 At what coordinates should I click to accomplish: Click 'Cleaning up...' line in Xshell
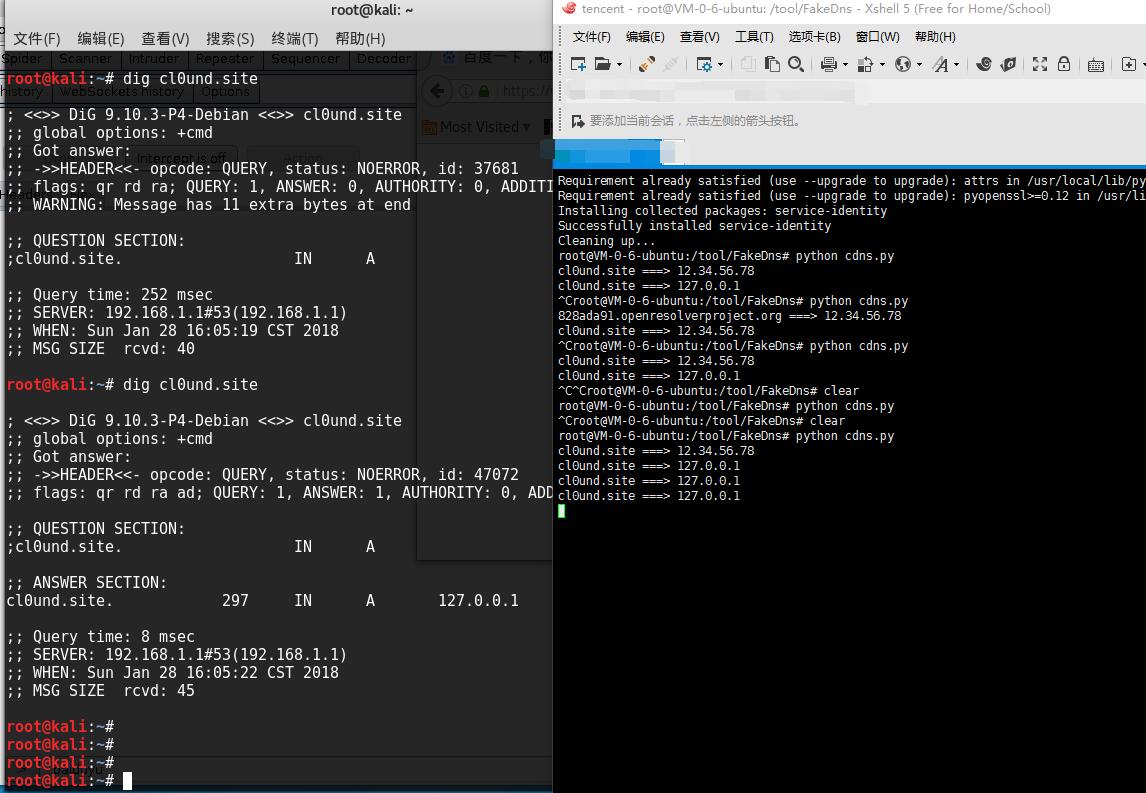pyautogui.click(x=607, y=240)
